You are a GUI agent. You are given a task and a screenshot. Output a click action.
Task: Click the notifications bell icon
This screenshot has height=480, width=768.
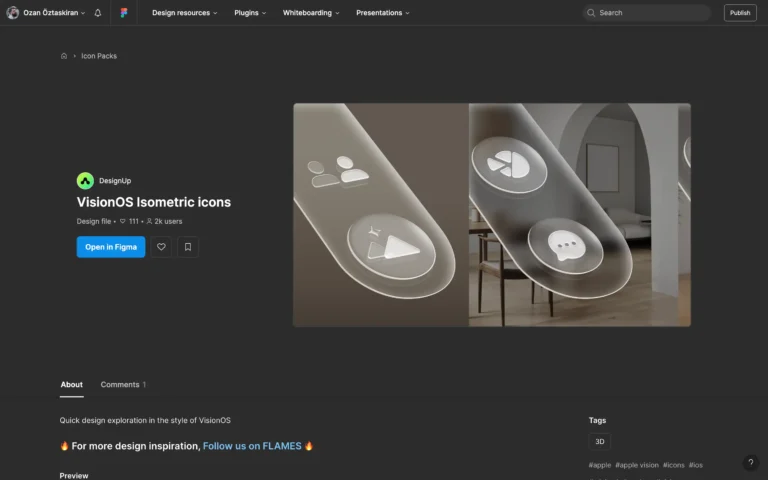pyautogui.click(x=98, y=13)
